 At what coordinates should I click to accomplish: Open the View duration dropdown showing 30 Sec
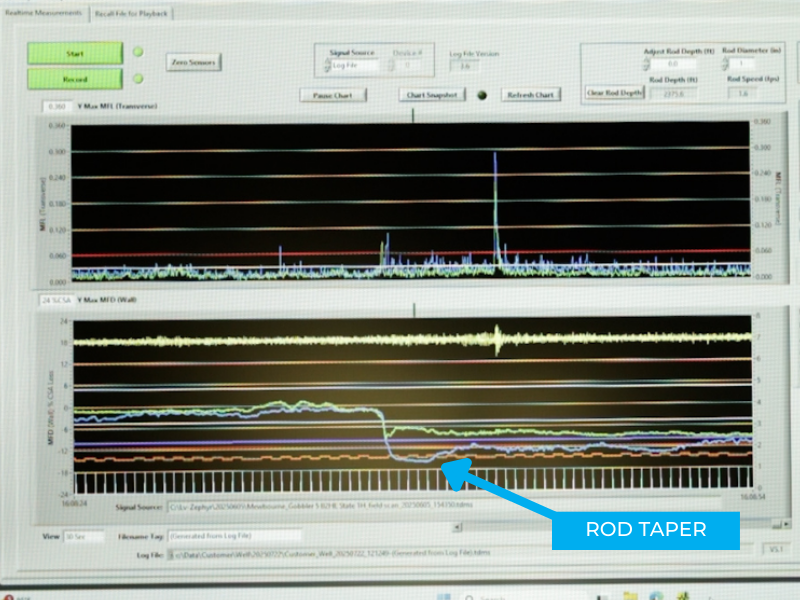83,536
